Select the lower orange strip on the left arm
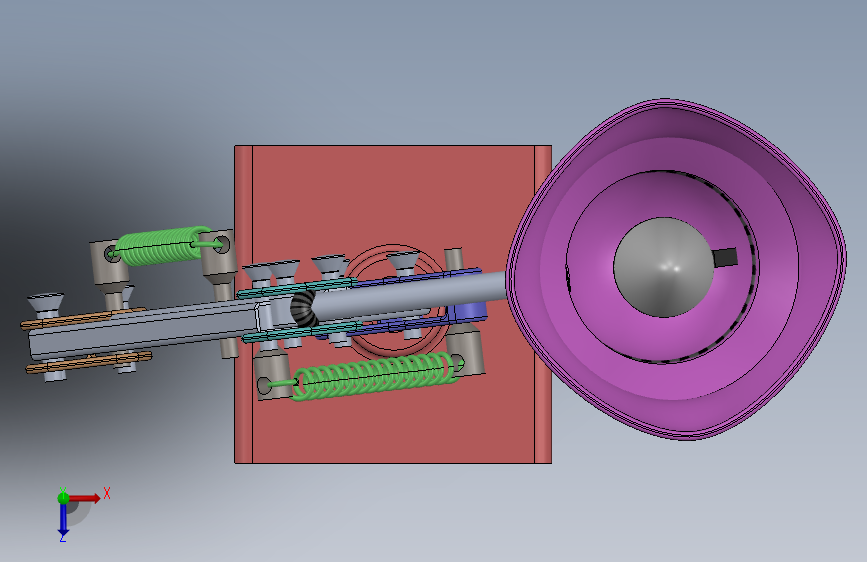Screen dimensions: 867x562 pyautogui.click(x=88, y=362)
